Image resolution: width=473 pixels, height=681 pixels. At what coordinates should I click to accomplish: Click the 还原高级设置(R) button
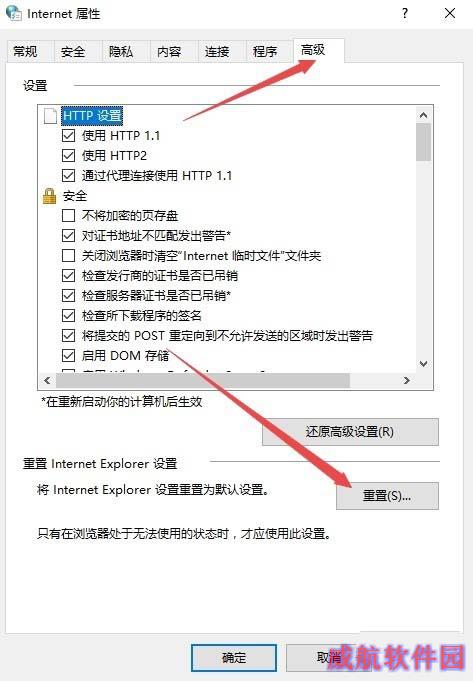[350, 432]
